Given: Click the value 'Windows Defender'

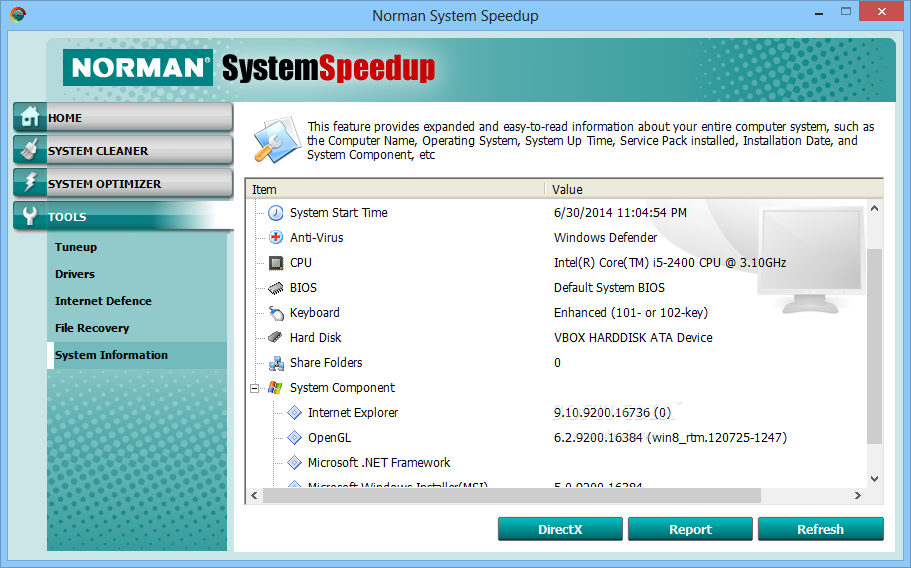Looking at the screenshot, I should [605, 238].
